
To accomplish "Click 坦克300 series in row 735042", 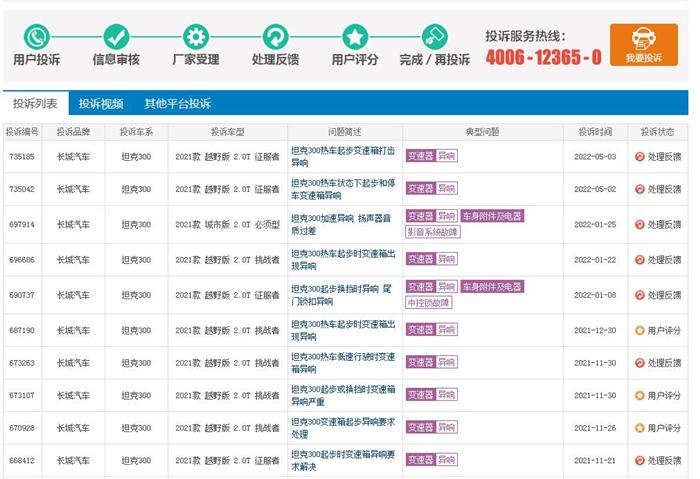I will pos(136,189).
